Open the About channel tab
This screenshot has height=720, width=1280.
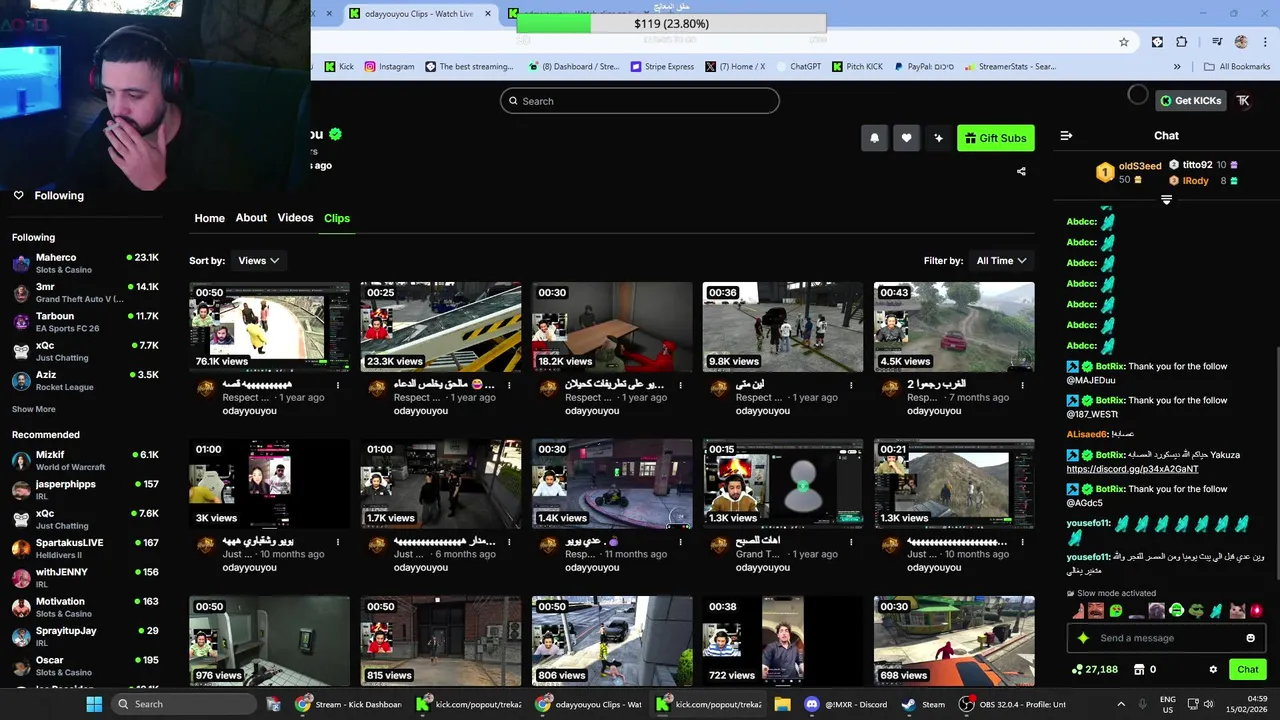(251, 218)
